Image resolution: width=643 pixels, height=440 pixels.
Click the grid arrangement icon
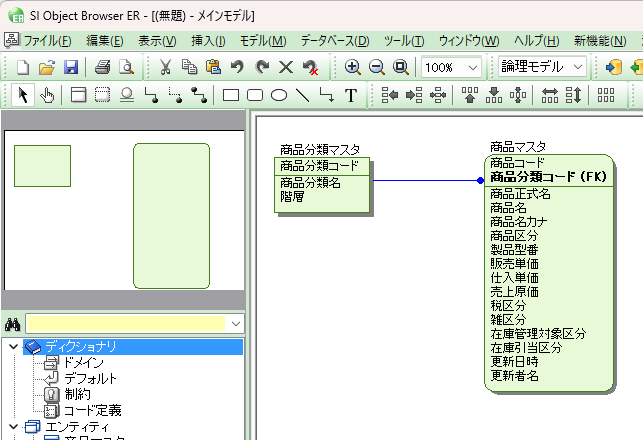tap(606, 95)
